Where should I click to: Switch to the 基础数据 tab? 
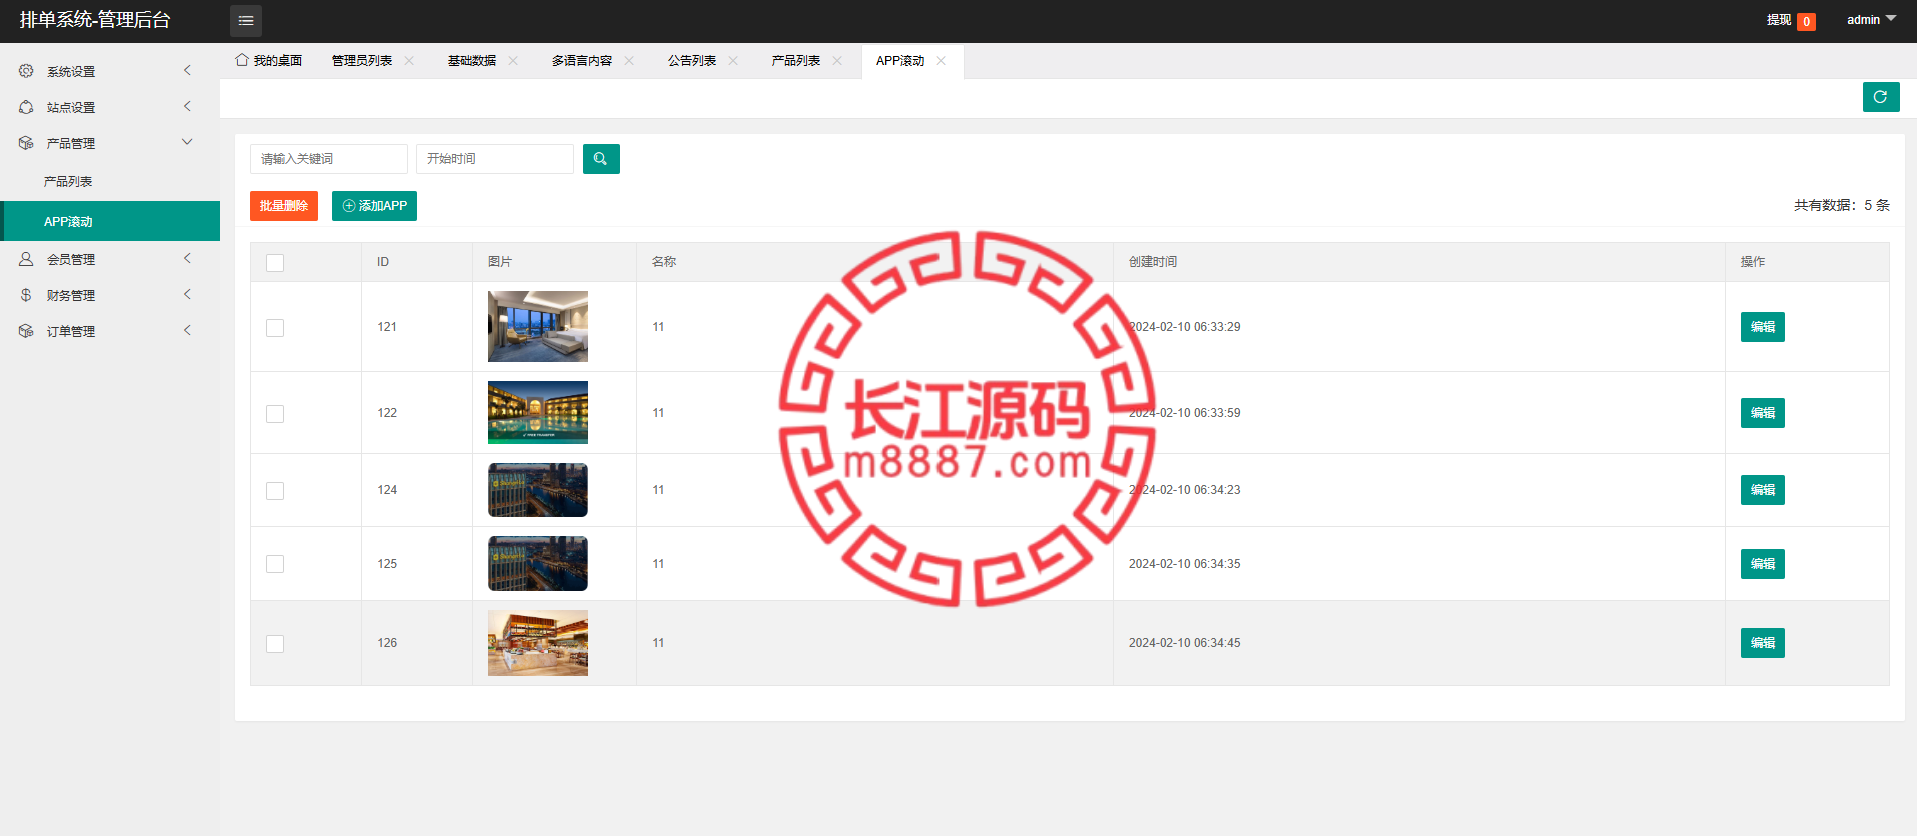[472, 61]
